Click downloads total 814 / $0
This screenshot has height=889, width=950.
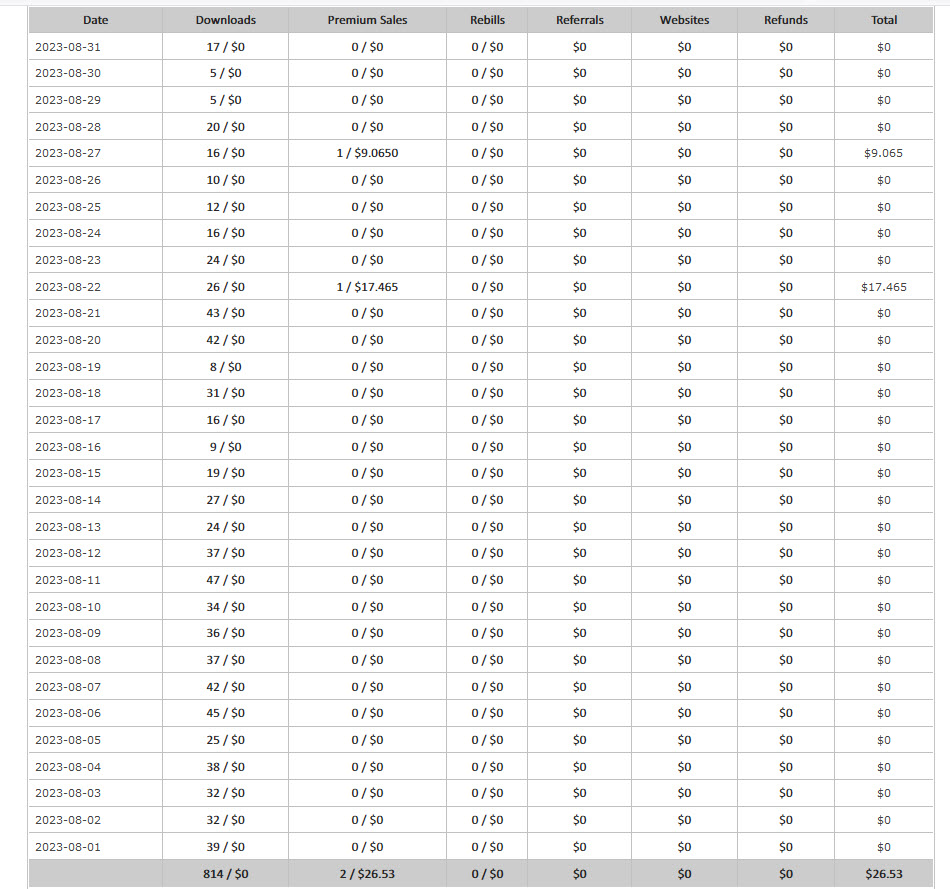tap(225, 874)
